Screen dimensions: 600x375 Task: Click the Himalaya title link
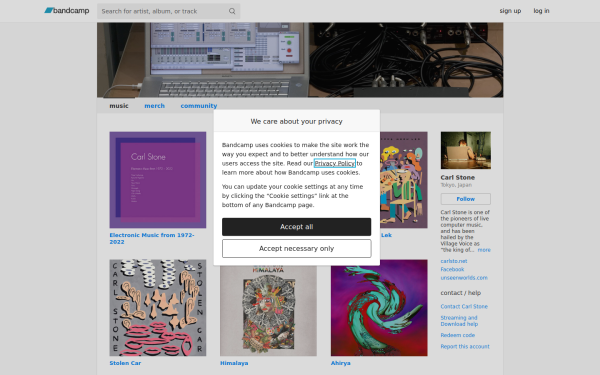click(x=234, y=363)
